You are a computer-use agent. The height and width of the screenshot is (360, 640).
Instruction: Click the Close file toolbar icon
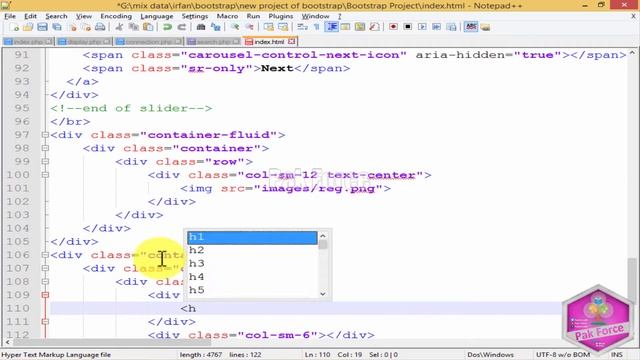pyautogui.click(x=73, y=27)
